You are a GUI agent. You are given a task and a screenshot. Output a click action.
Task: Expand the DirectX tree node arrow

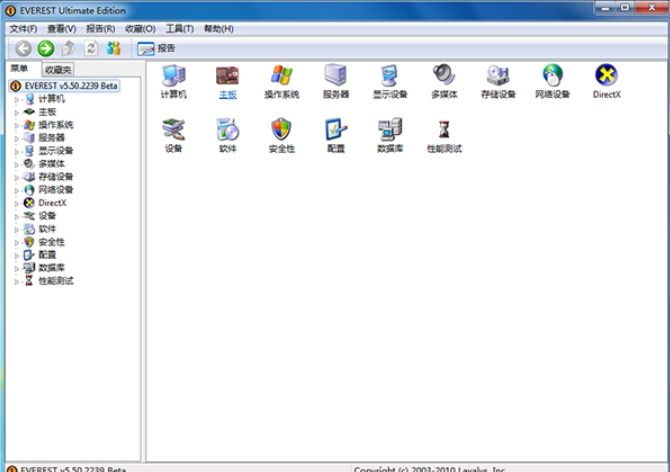(x=17, y=203)
